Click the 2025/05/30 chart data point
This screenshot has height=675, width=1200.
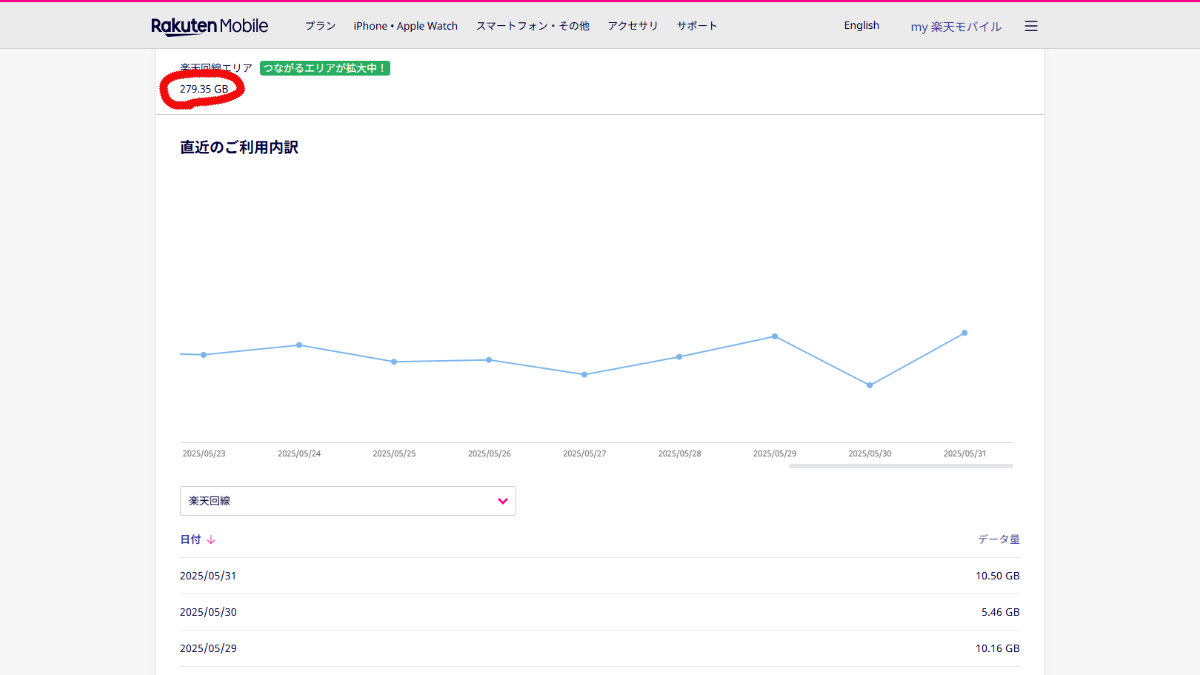[x=869, y=385]
